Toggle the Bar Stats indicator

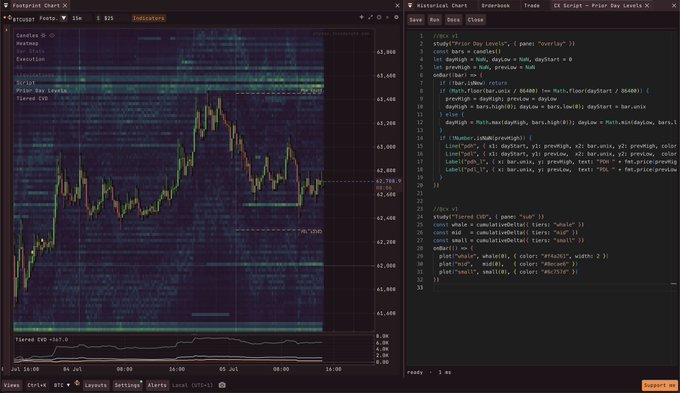click(30, 51)
